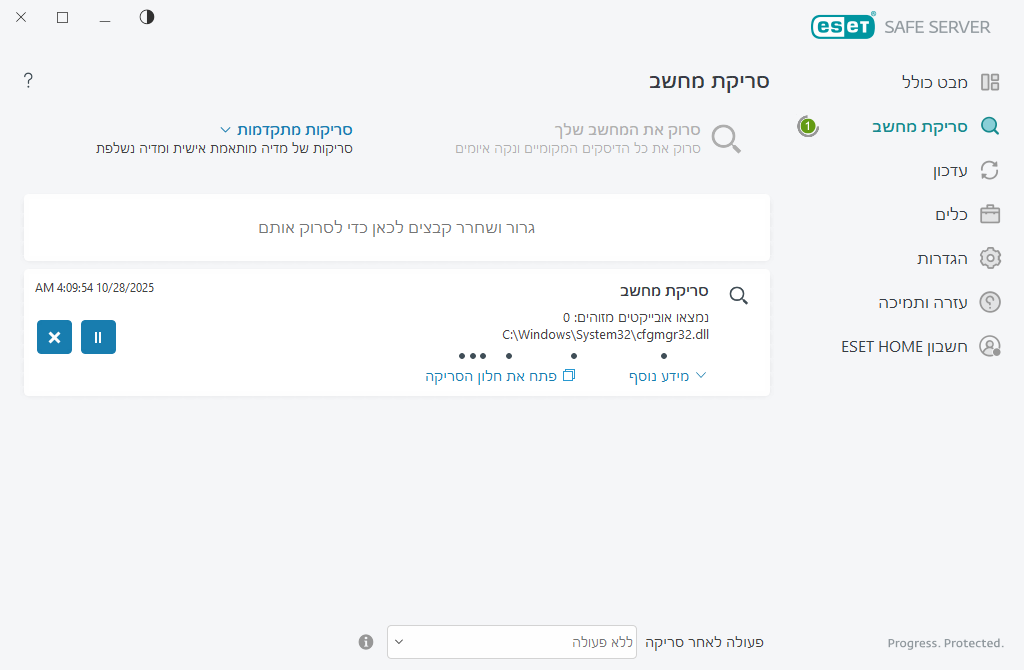Click the ESET HOME account icon
The height and width of the screenshot is (670, 1024).
(990, 346)
